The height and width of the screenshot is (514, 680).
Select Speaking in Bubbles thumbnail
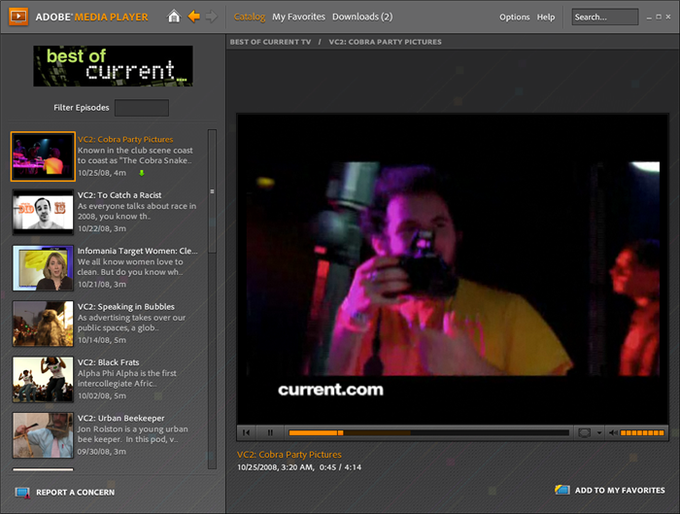pyautogui.click(x=43, y=324)
